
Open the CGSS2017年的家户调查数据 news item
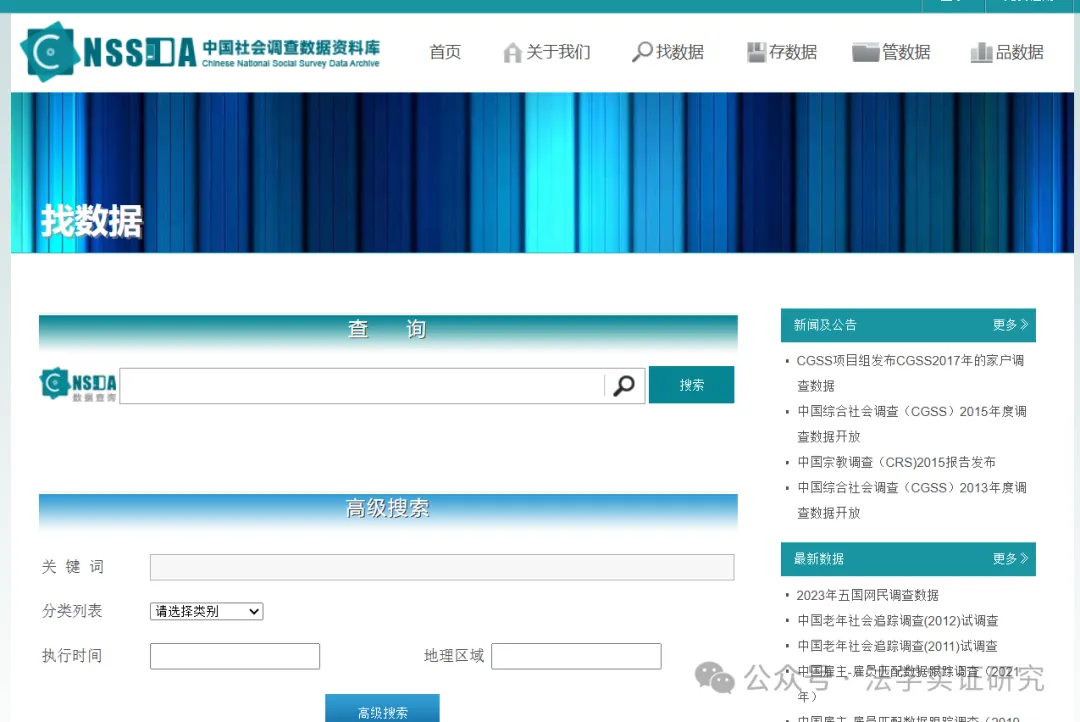point(910,373)
